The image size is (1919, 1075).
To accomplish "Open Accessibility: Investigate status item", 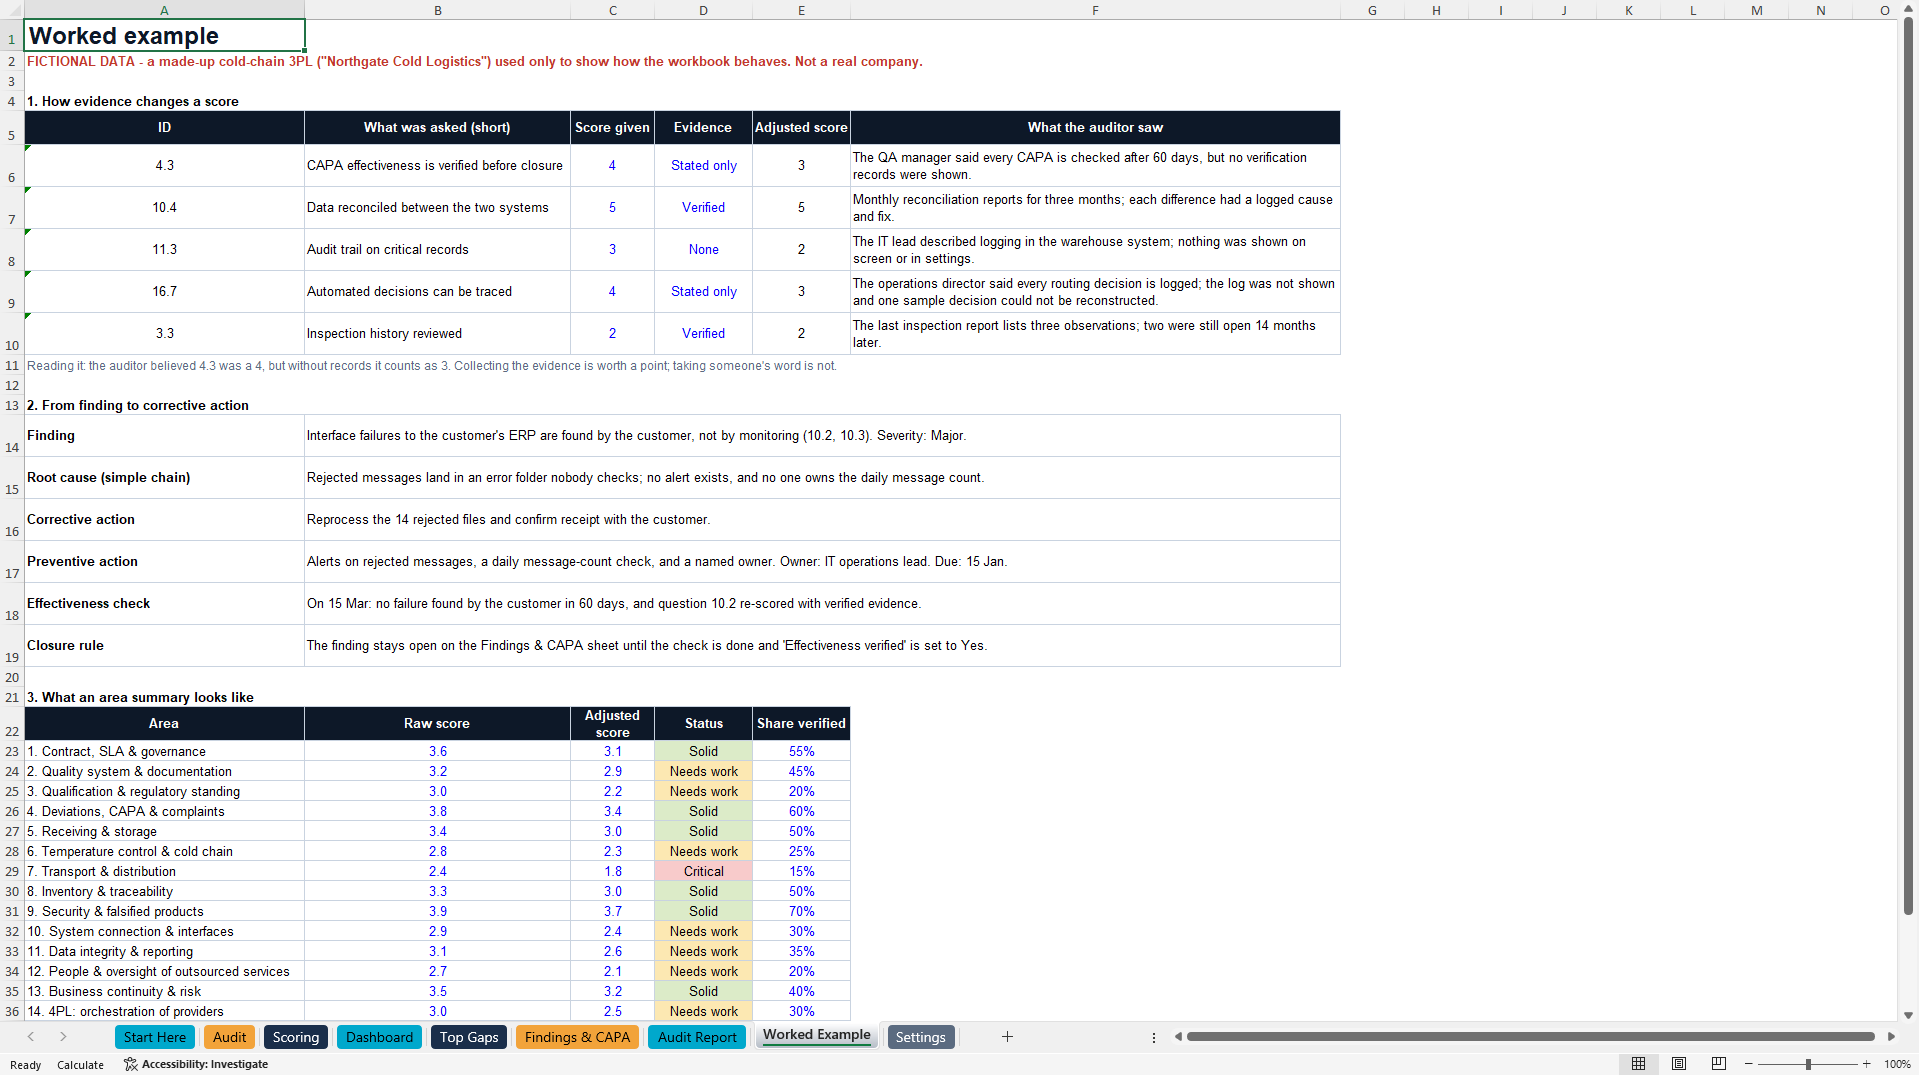I will click(x=196, y=1064).
